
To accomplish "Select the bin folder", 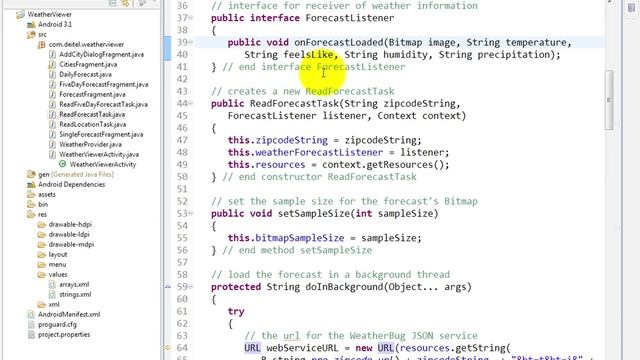I will point(43,204).
